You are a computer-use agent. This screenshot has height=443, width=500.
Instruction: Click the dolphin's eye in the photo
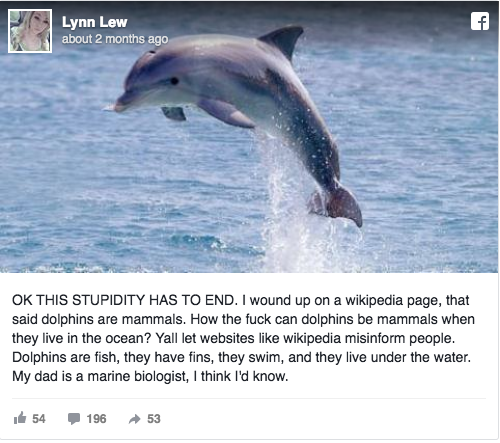click(174, 81)
